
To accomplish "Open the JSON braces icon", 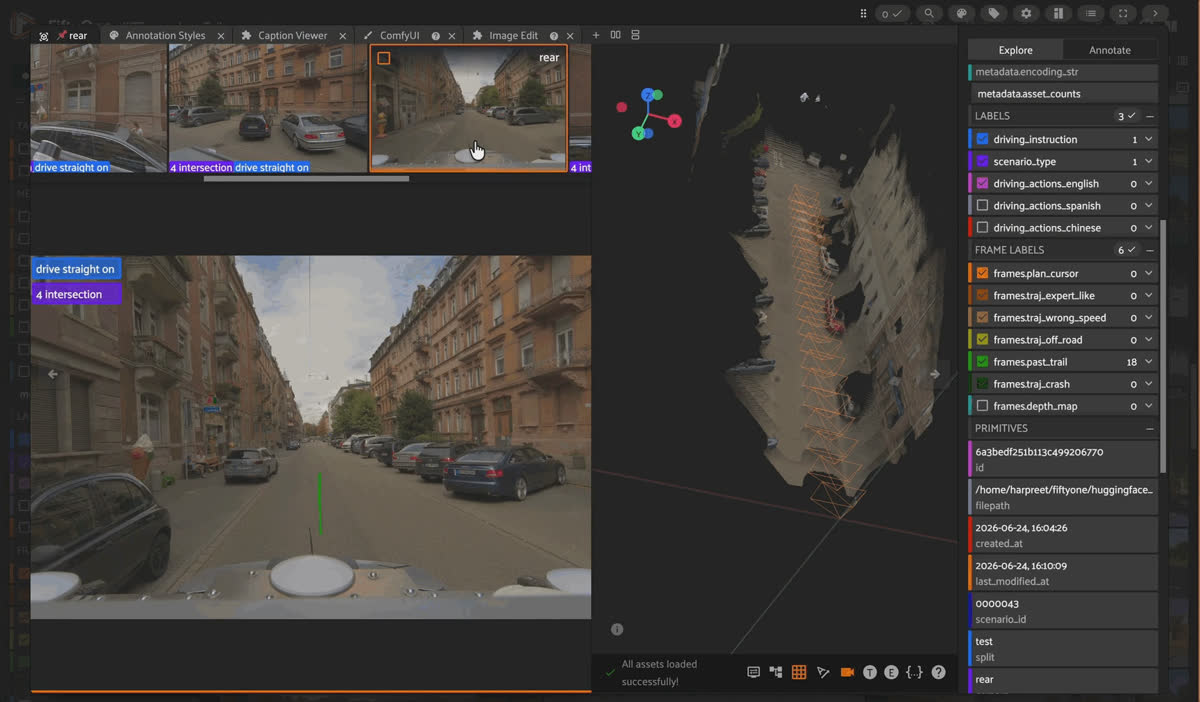I will tap(914, 672).
